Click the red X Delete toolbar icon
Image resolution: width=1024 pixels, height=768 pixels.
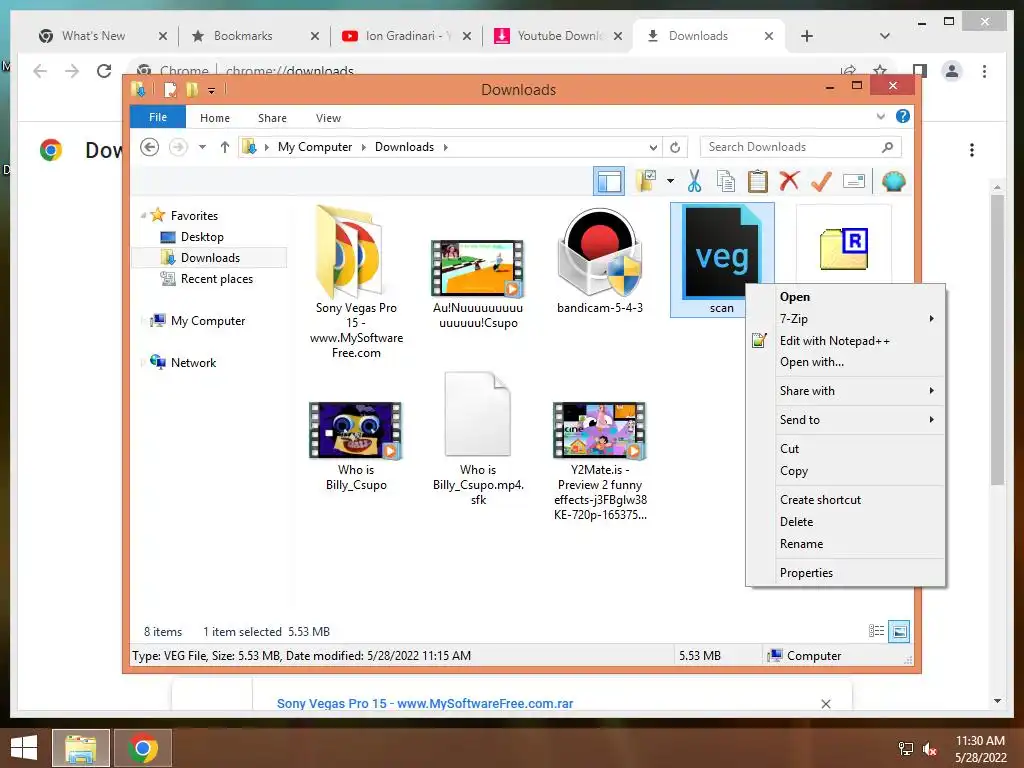pyautogui.click(x=790, y=180)
